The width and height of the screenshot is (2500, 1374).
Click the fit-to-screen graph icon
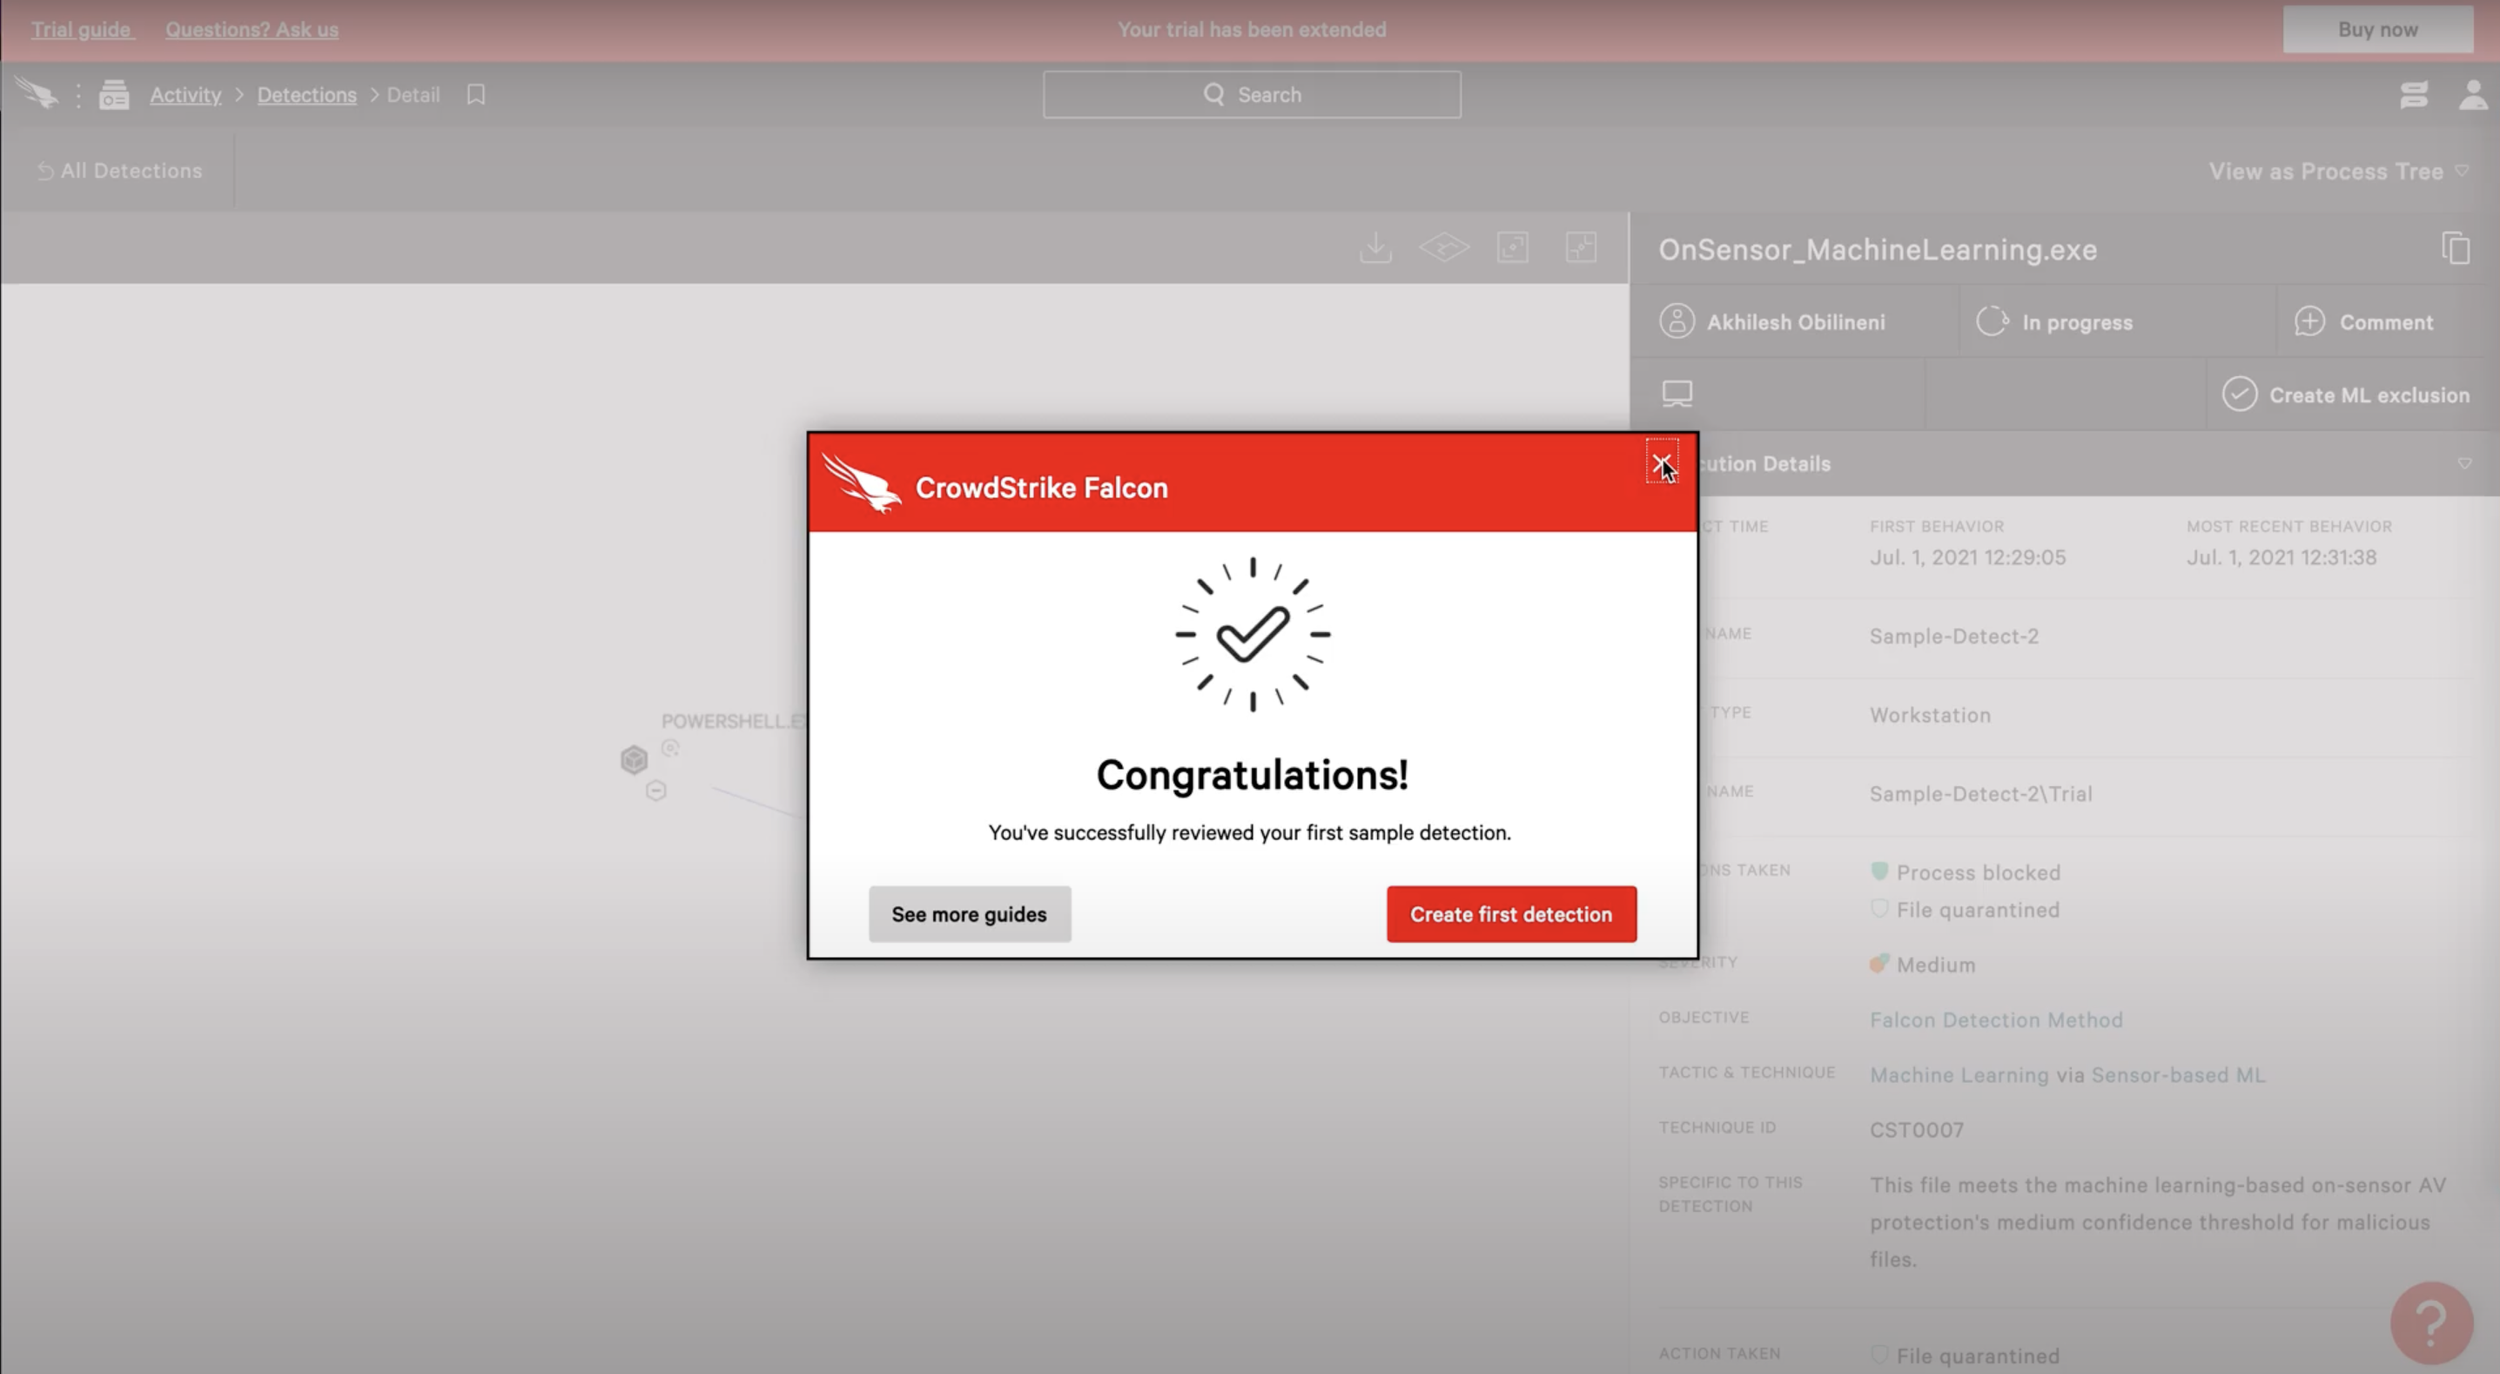coord(1512,248)
